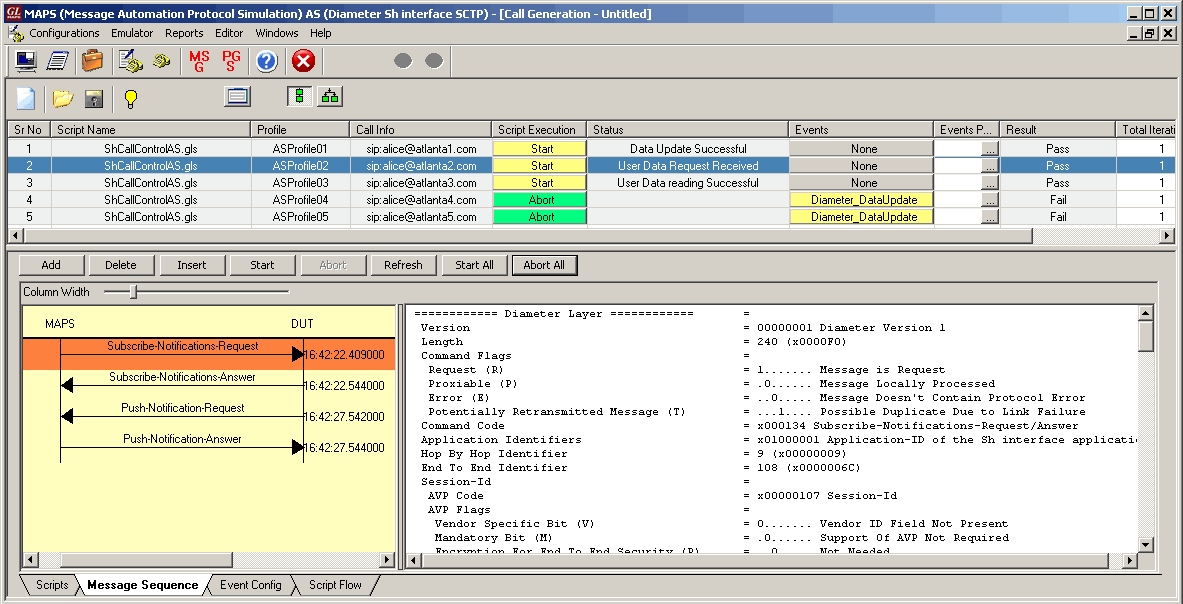Viewport: 1183px width, 604px height.
Task: Click the red X stop icon
Action: pos(303,61)
